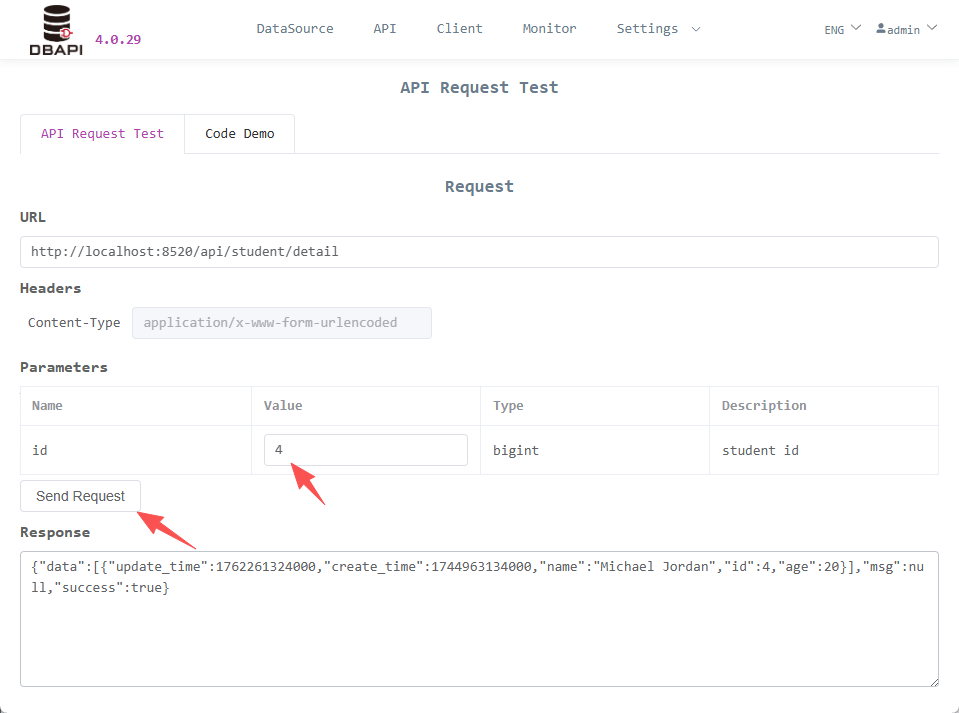
Task: Open the ENG language dropdown
Action: pyautogui.click(x=839, y=29)
